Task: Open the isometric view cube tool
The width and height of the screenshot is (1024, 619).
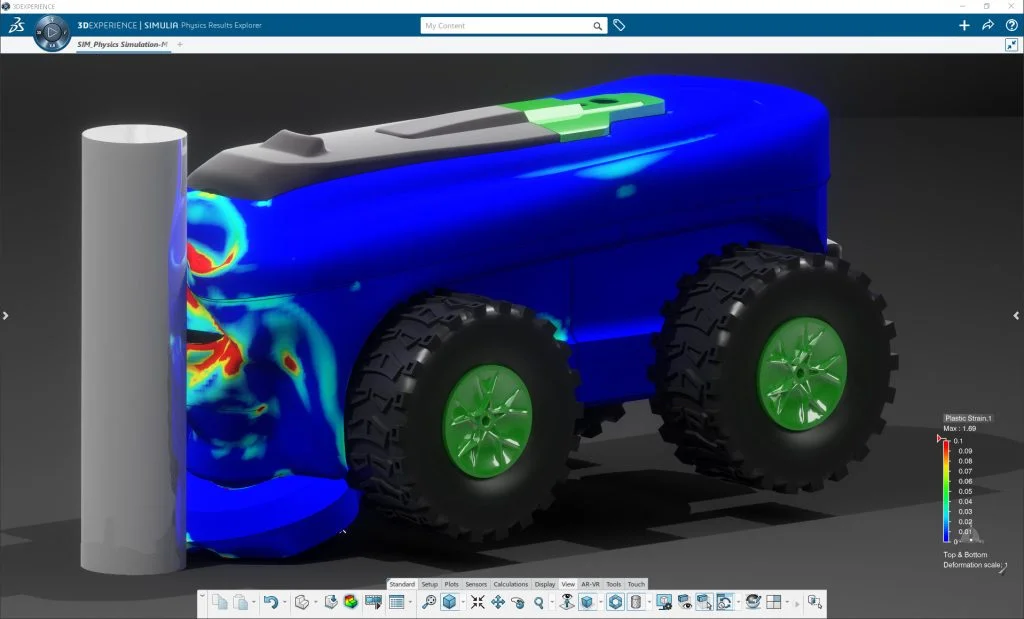Action: coord(450,602)
